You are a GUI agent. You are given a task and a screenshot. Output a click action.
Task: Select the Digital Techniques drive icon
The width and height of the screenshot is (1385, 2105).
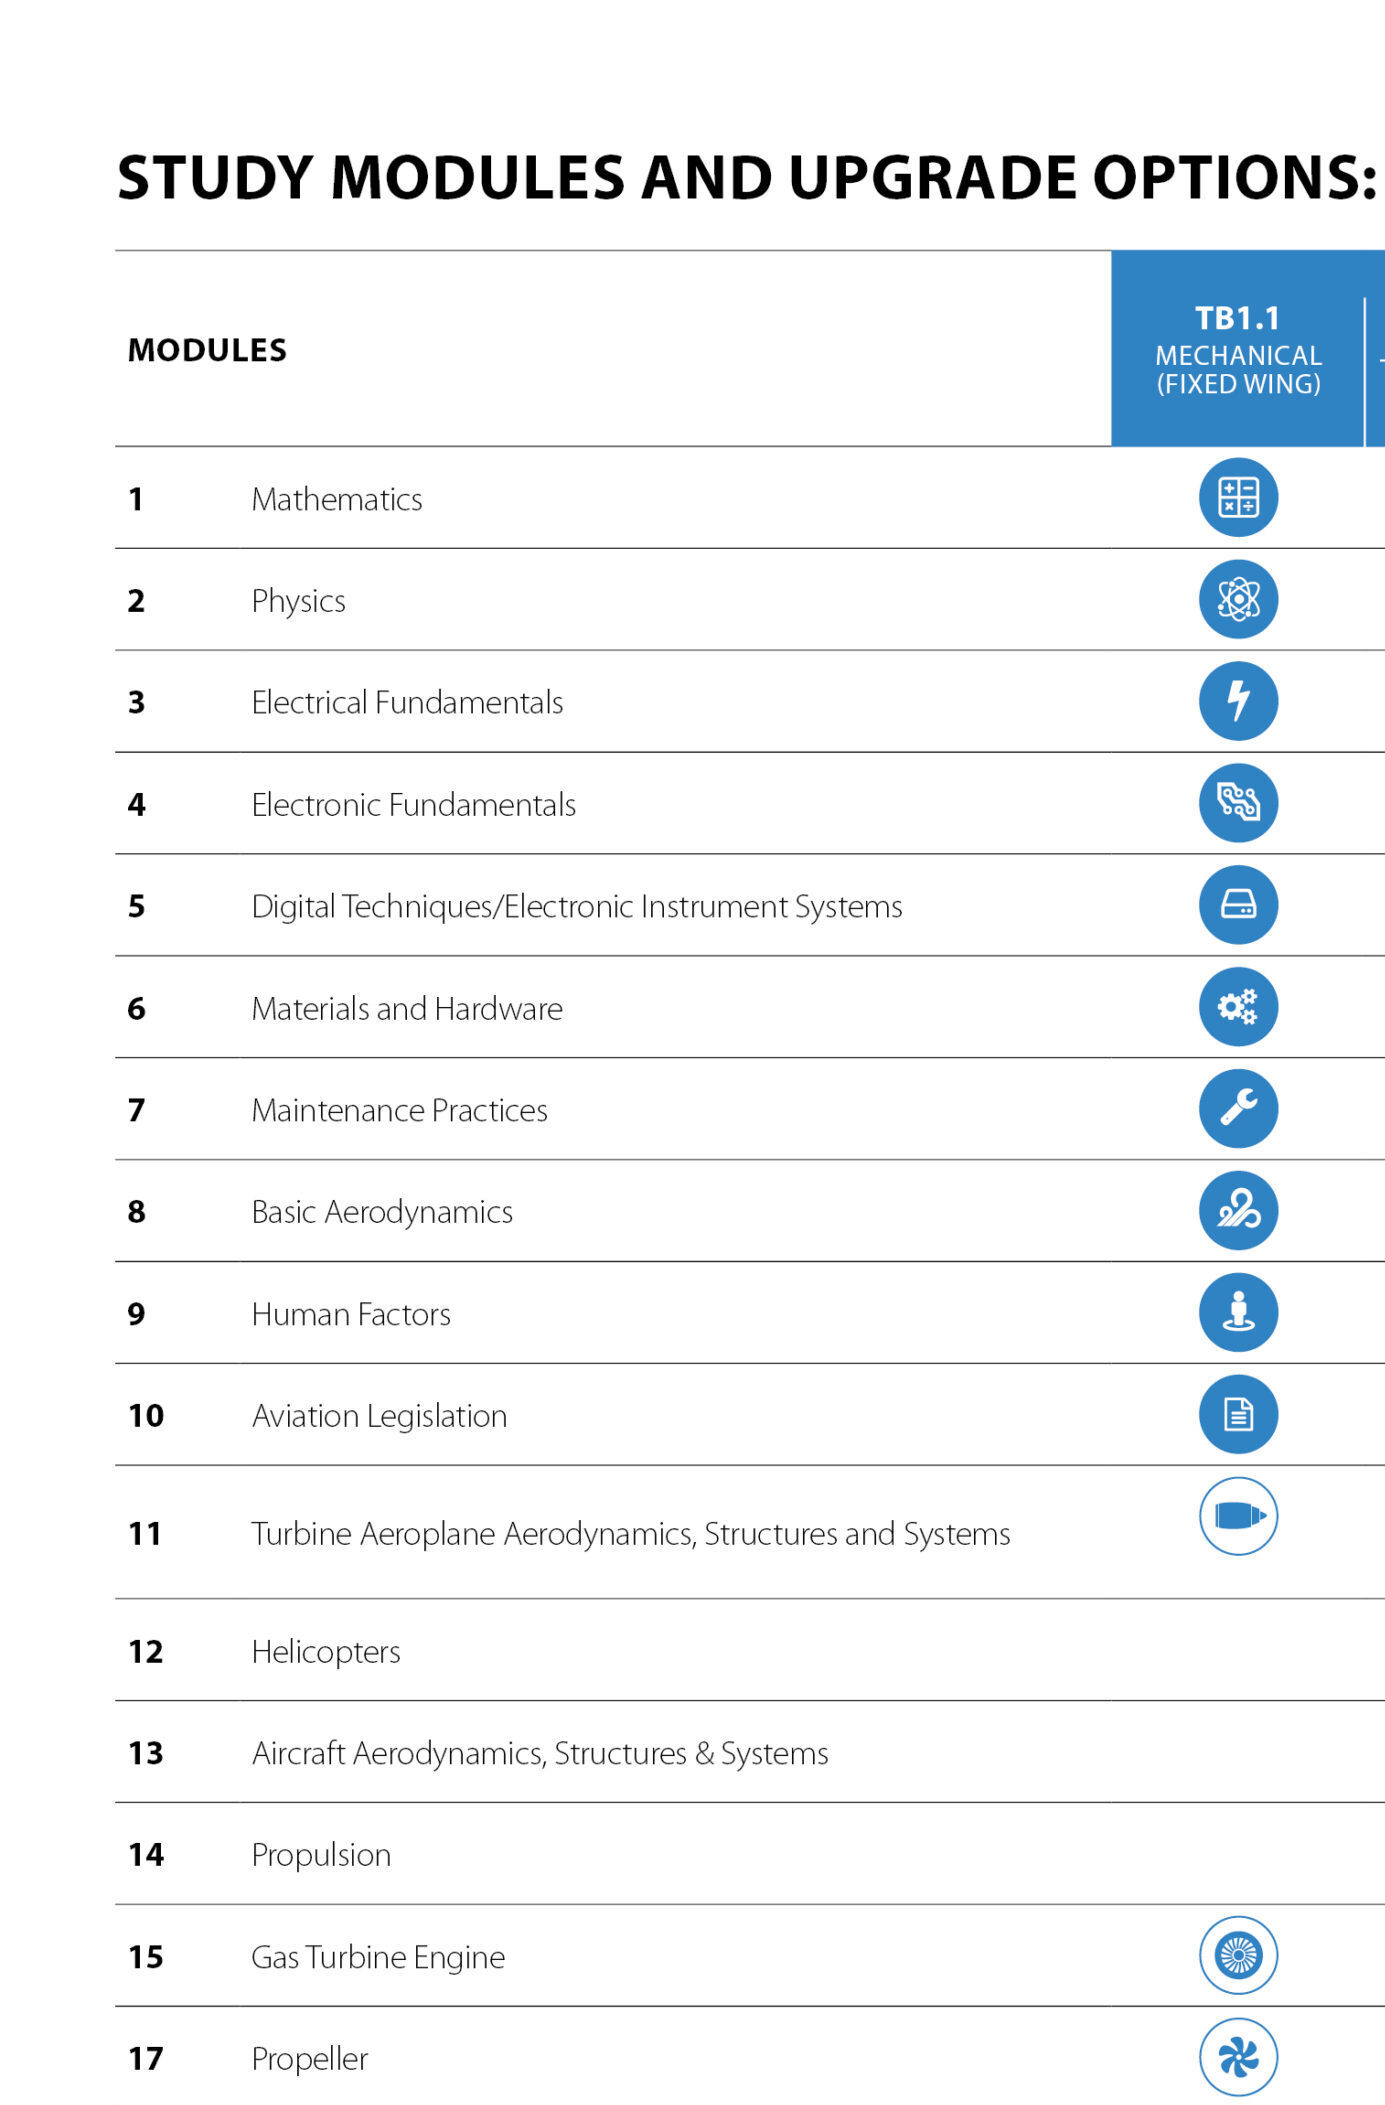point(1238,905)
